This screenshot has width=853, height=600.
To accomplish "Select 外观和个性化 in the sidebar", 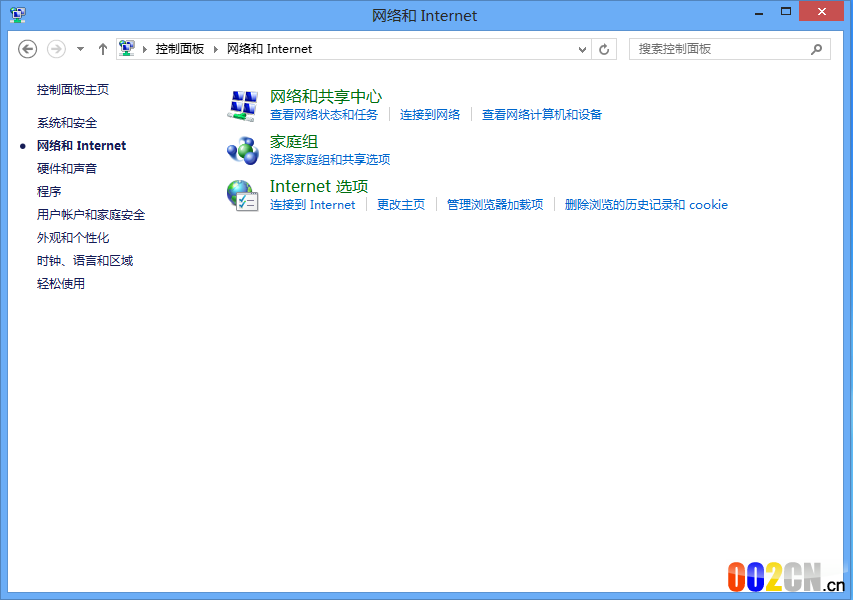I will pyautogui.click(x=73, y=238).
